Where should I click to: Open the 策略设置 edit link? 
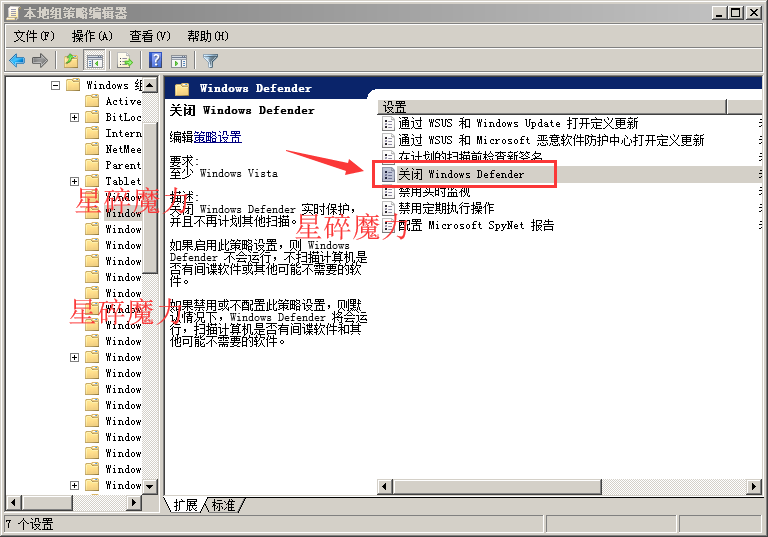[217, 137]
